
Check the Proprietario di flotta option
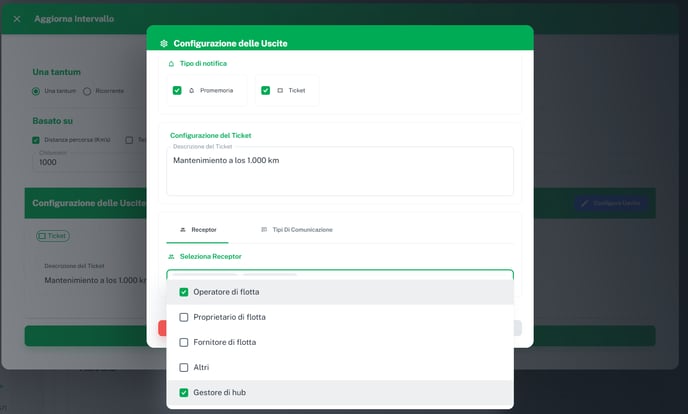[184, 317]
